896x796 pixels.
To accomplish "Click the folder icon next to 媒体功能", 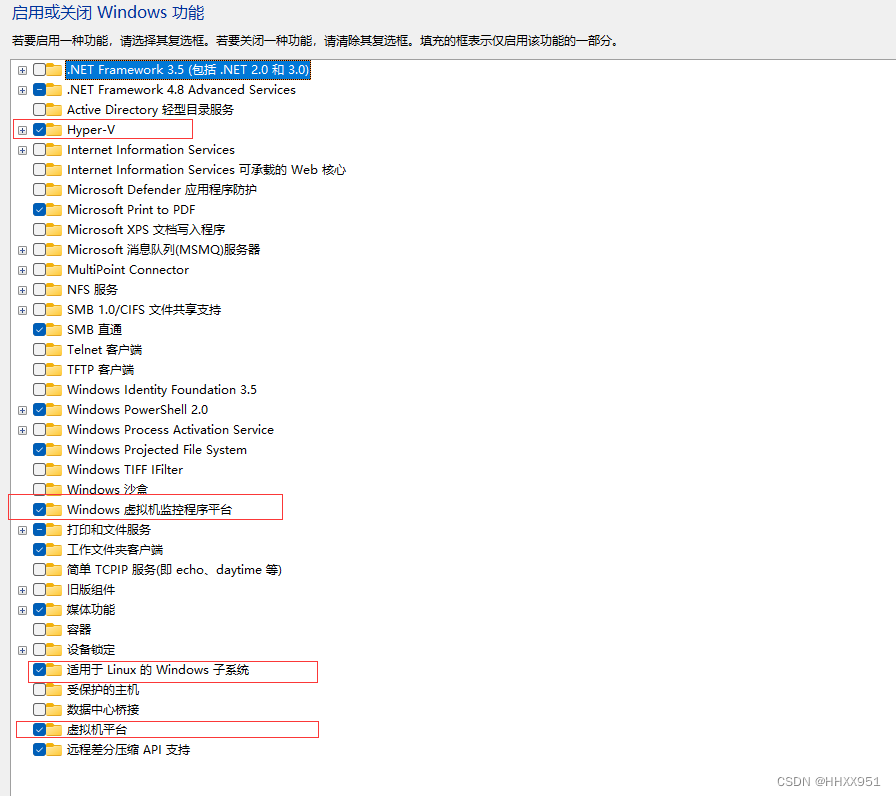I will (52, 609).
